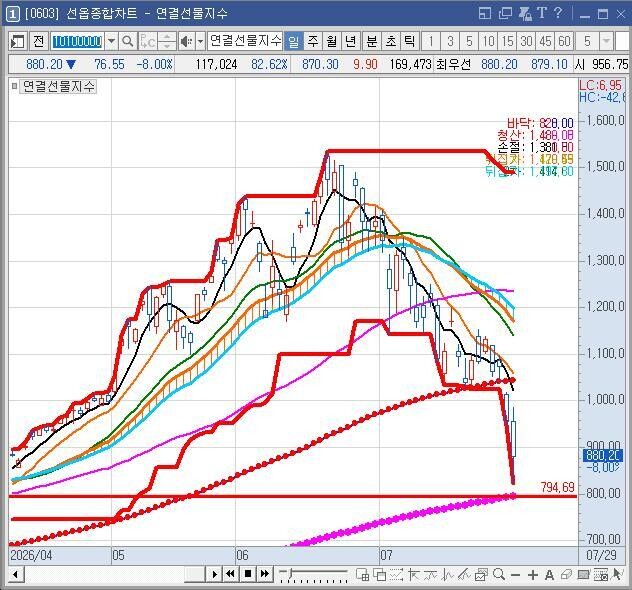Toggle the left side panel icon
This screenshot has height=590, width=632.
(x=17, y=41)
